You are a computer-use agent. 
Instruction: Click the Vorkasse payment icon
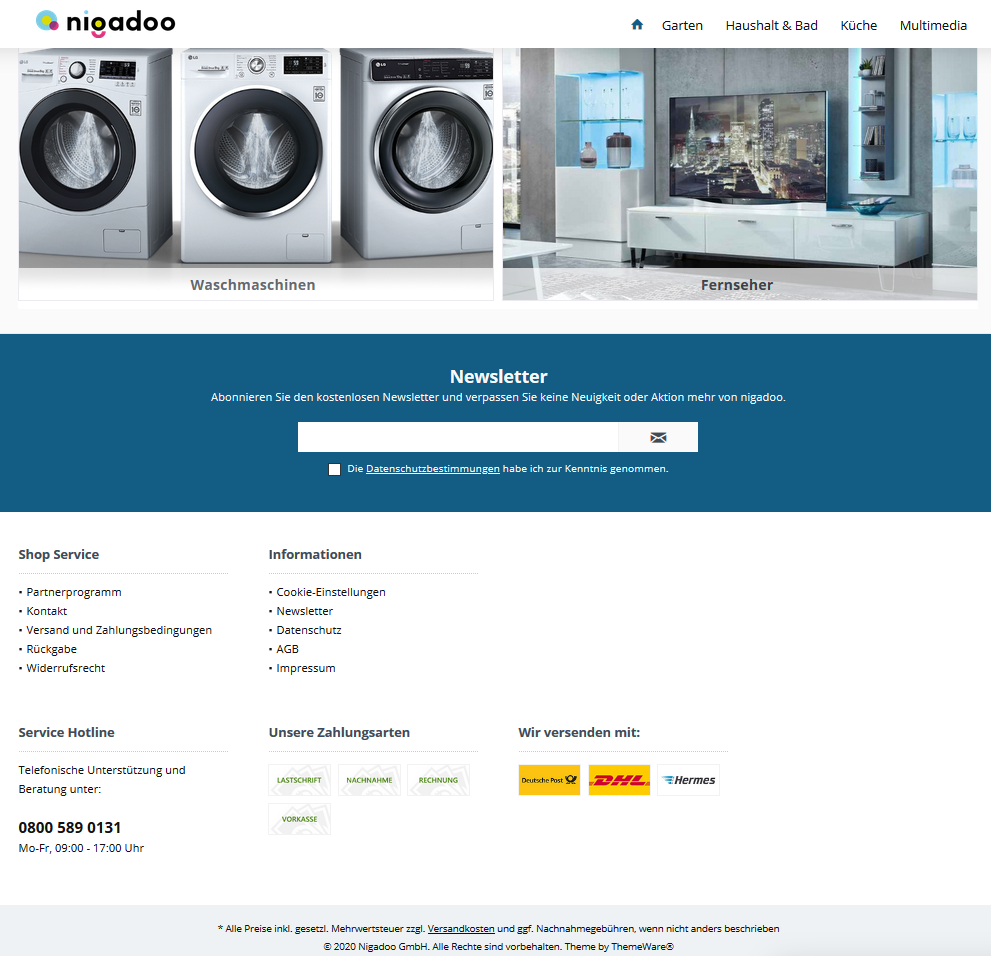coord(300,819)
